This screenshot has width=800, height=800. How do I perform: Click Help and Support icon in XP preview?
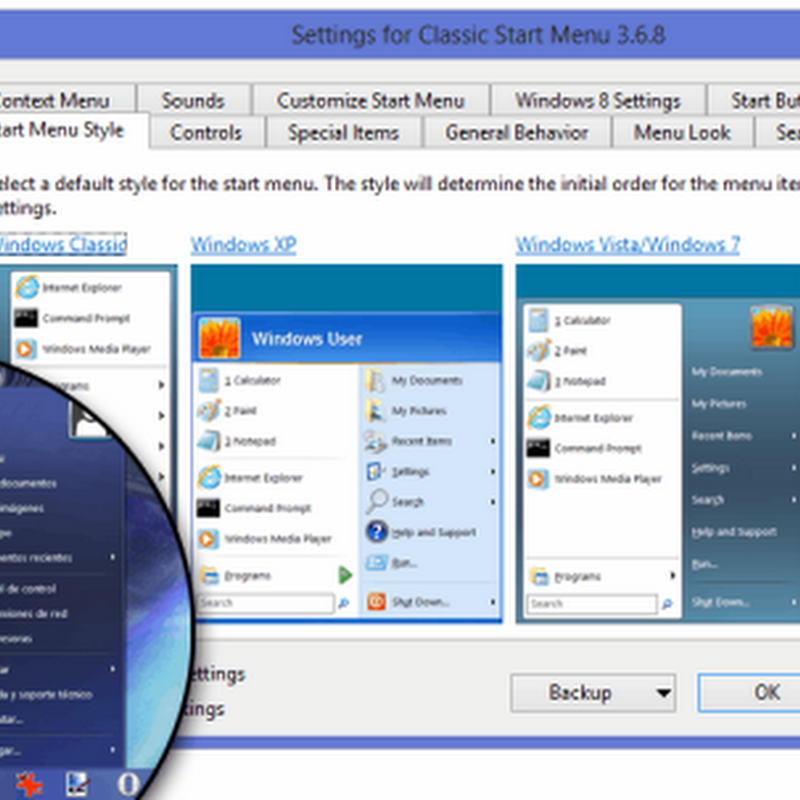click(x=377, y=532)
